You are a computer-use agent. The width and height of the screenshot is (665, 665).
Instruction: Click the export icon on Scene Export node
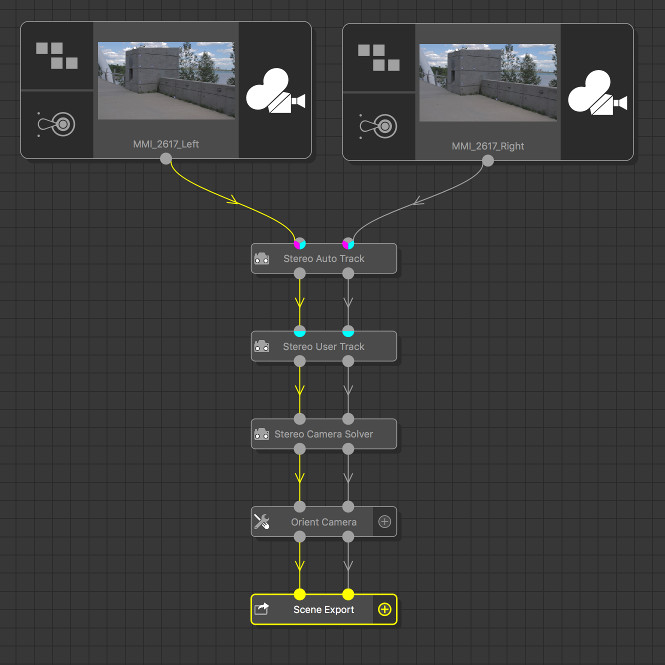261,609
